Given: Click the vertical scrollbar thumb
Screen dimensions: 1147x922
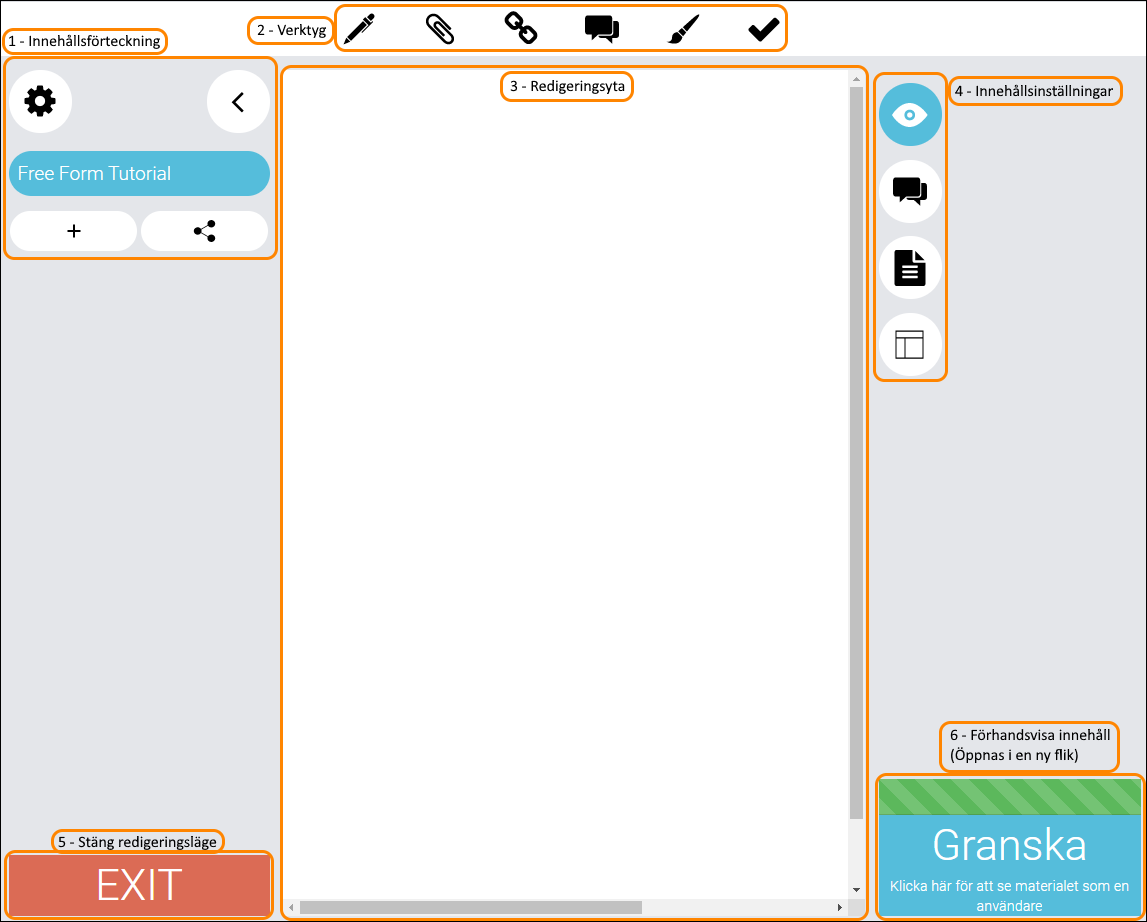Looking at the screenshot, I should click(857, 452).
